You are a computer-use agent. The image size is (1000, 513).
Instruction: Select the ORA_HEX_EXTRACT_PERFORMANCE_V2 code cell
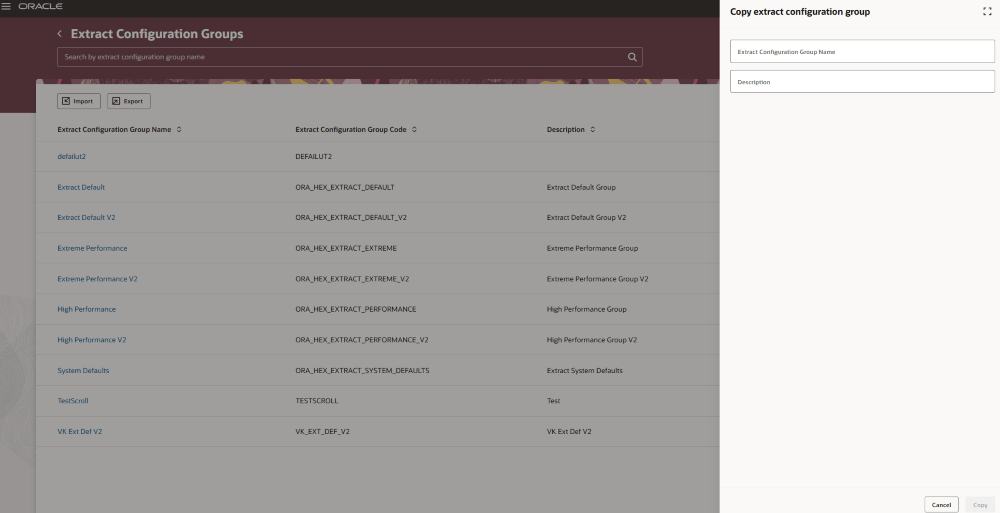point(362,340)
